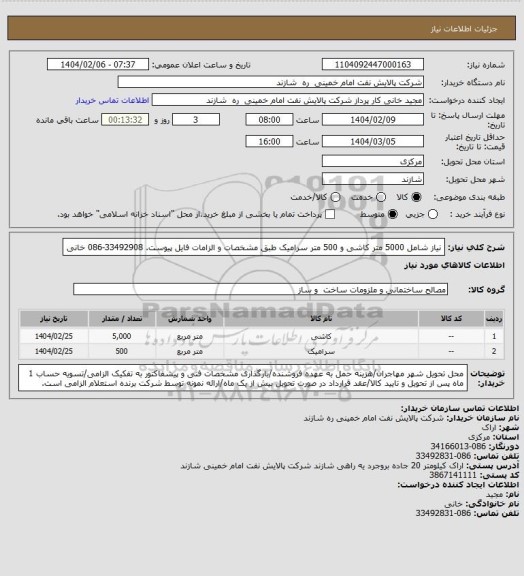Select the کاشی item name cell
The height and width of the screenshot is (576, 524).
(x=321, y=336)
